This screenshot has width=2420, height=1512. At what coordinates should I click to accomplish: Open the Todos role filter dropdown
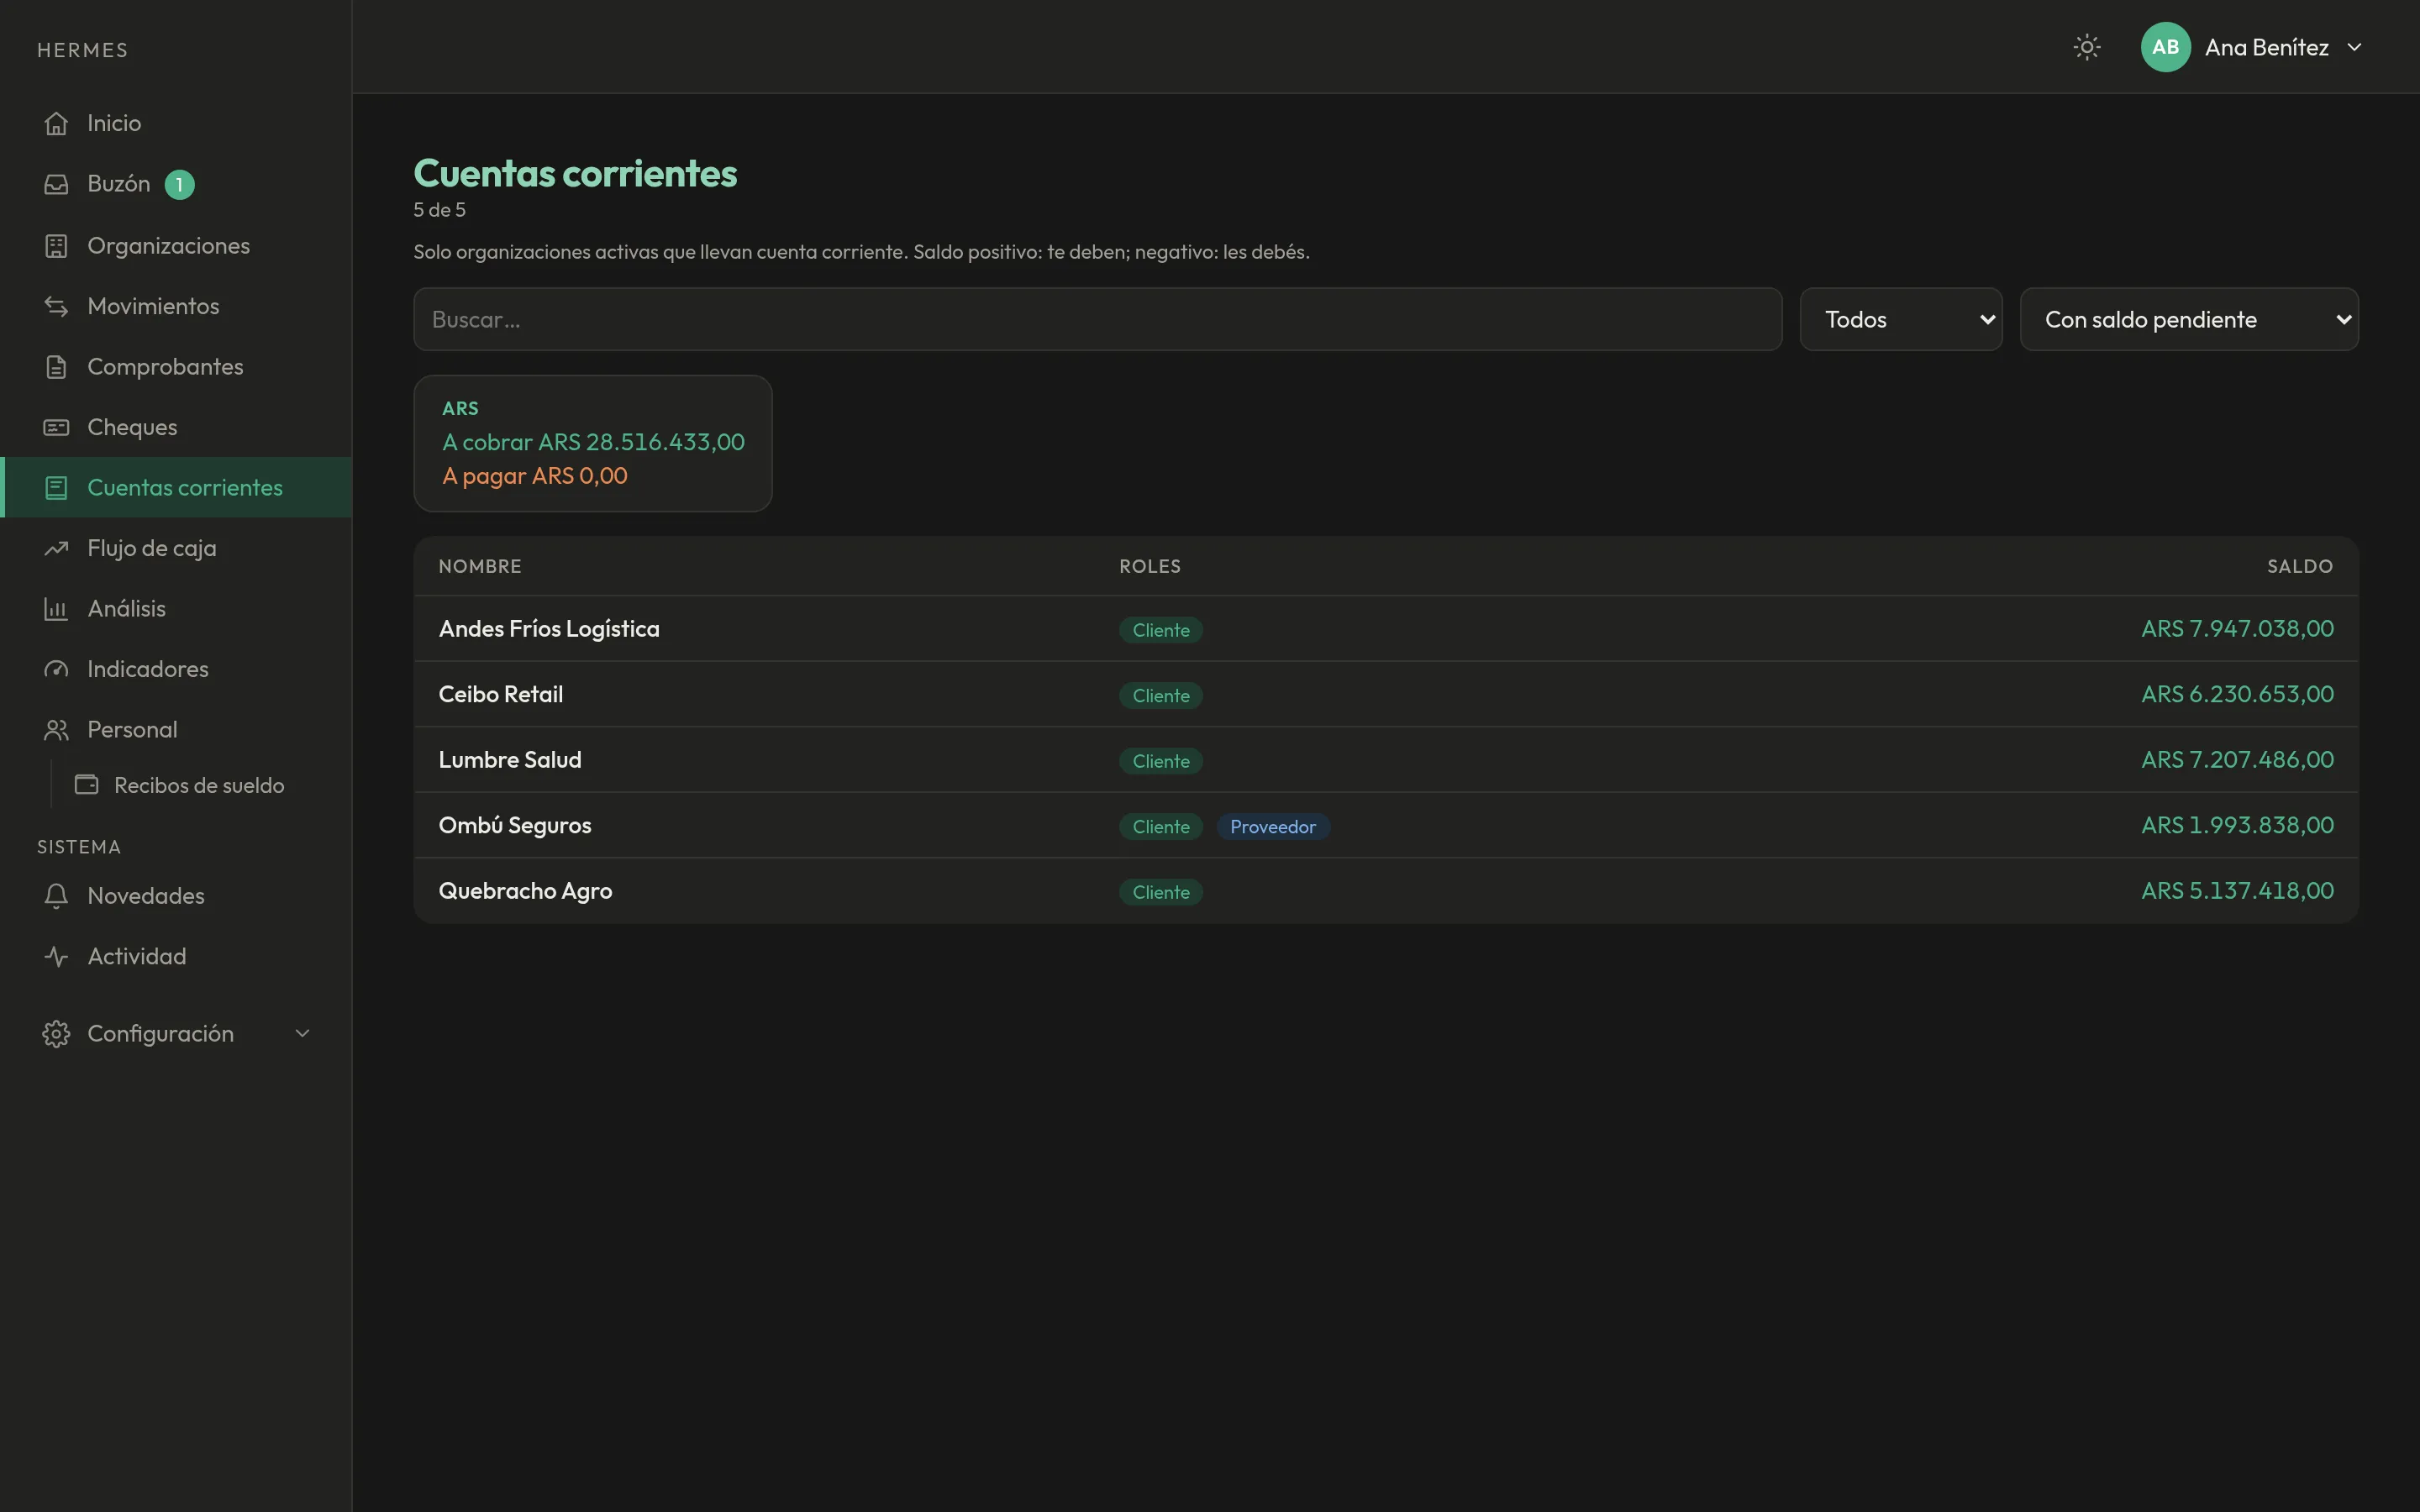click(x=1901, y=319)
